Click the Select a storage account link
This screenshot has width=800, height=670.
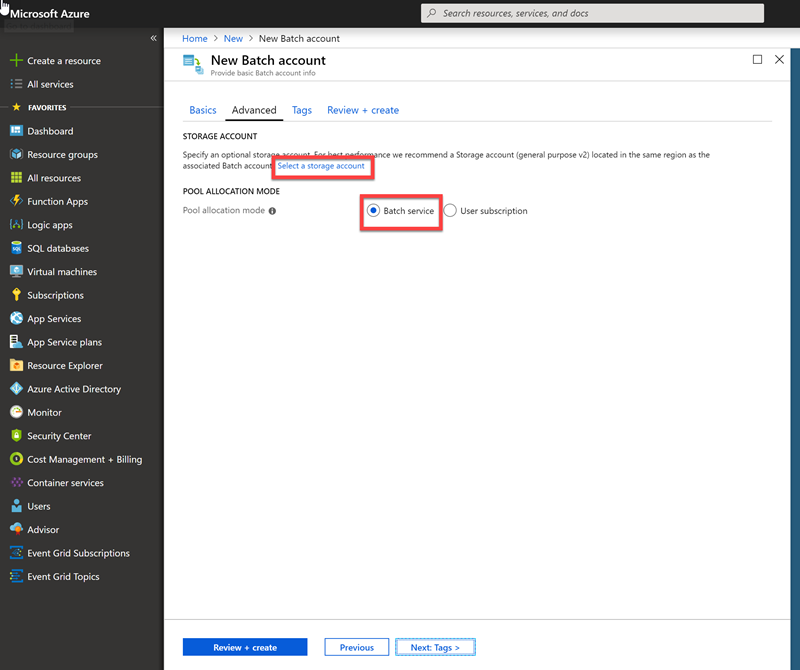click(321, 166)
